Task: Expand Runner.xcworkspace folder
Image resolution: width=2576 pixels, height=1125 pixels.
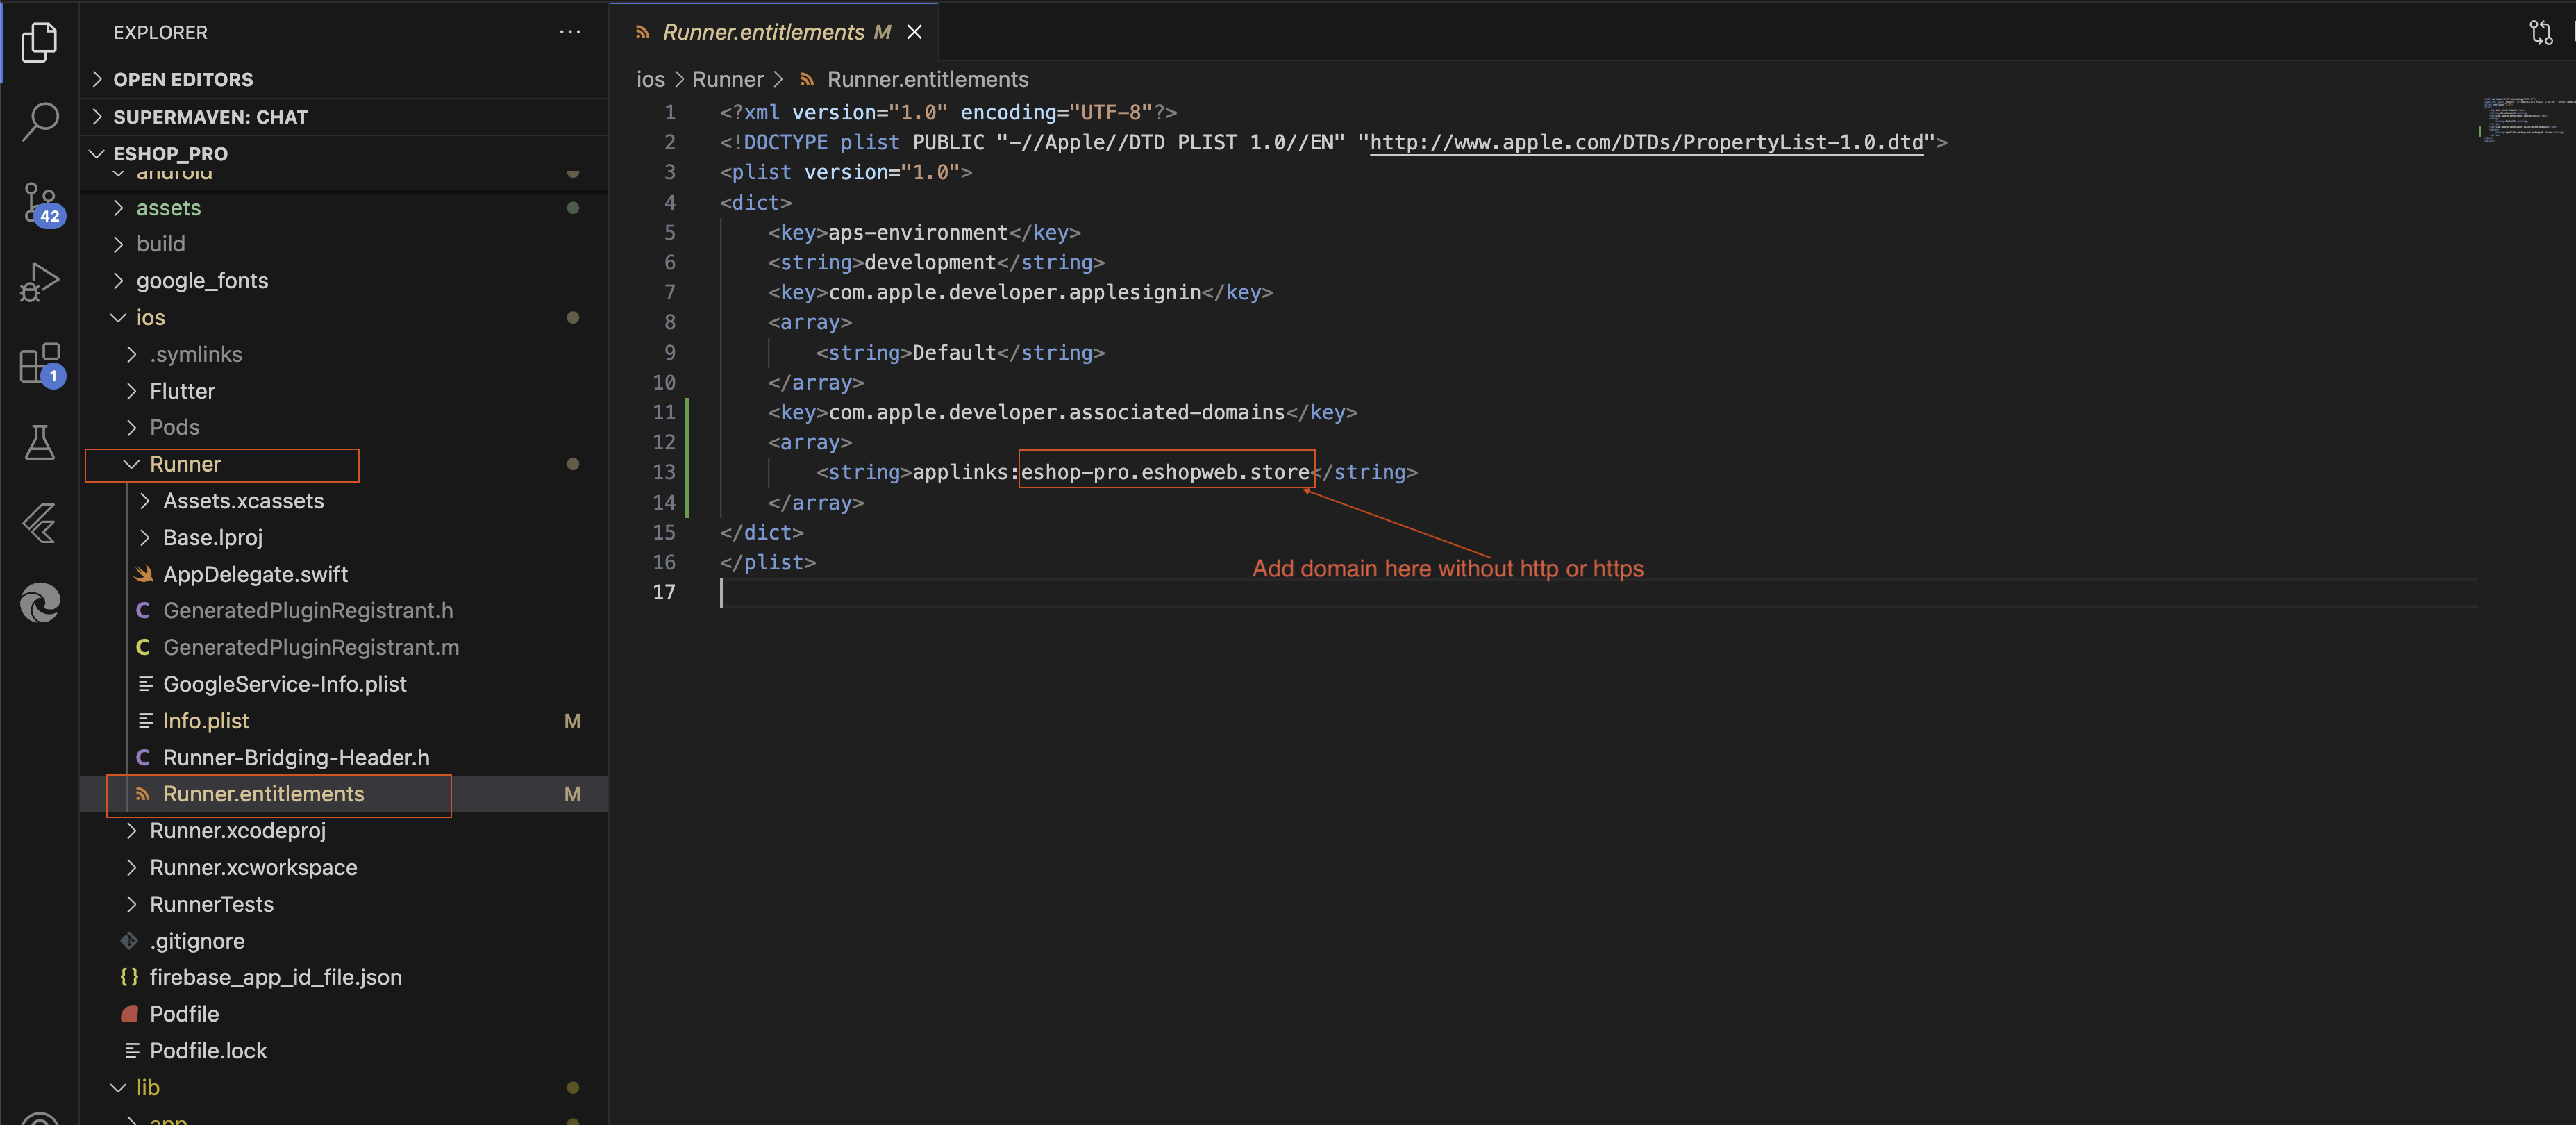Action: 344,868
